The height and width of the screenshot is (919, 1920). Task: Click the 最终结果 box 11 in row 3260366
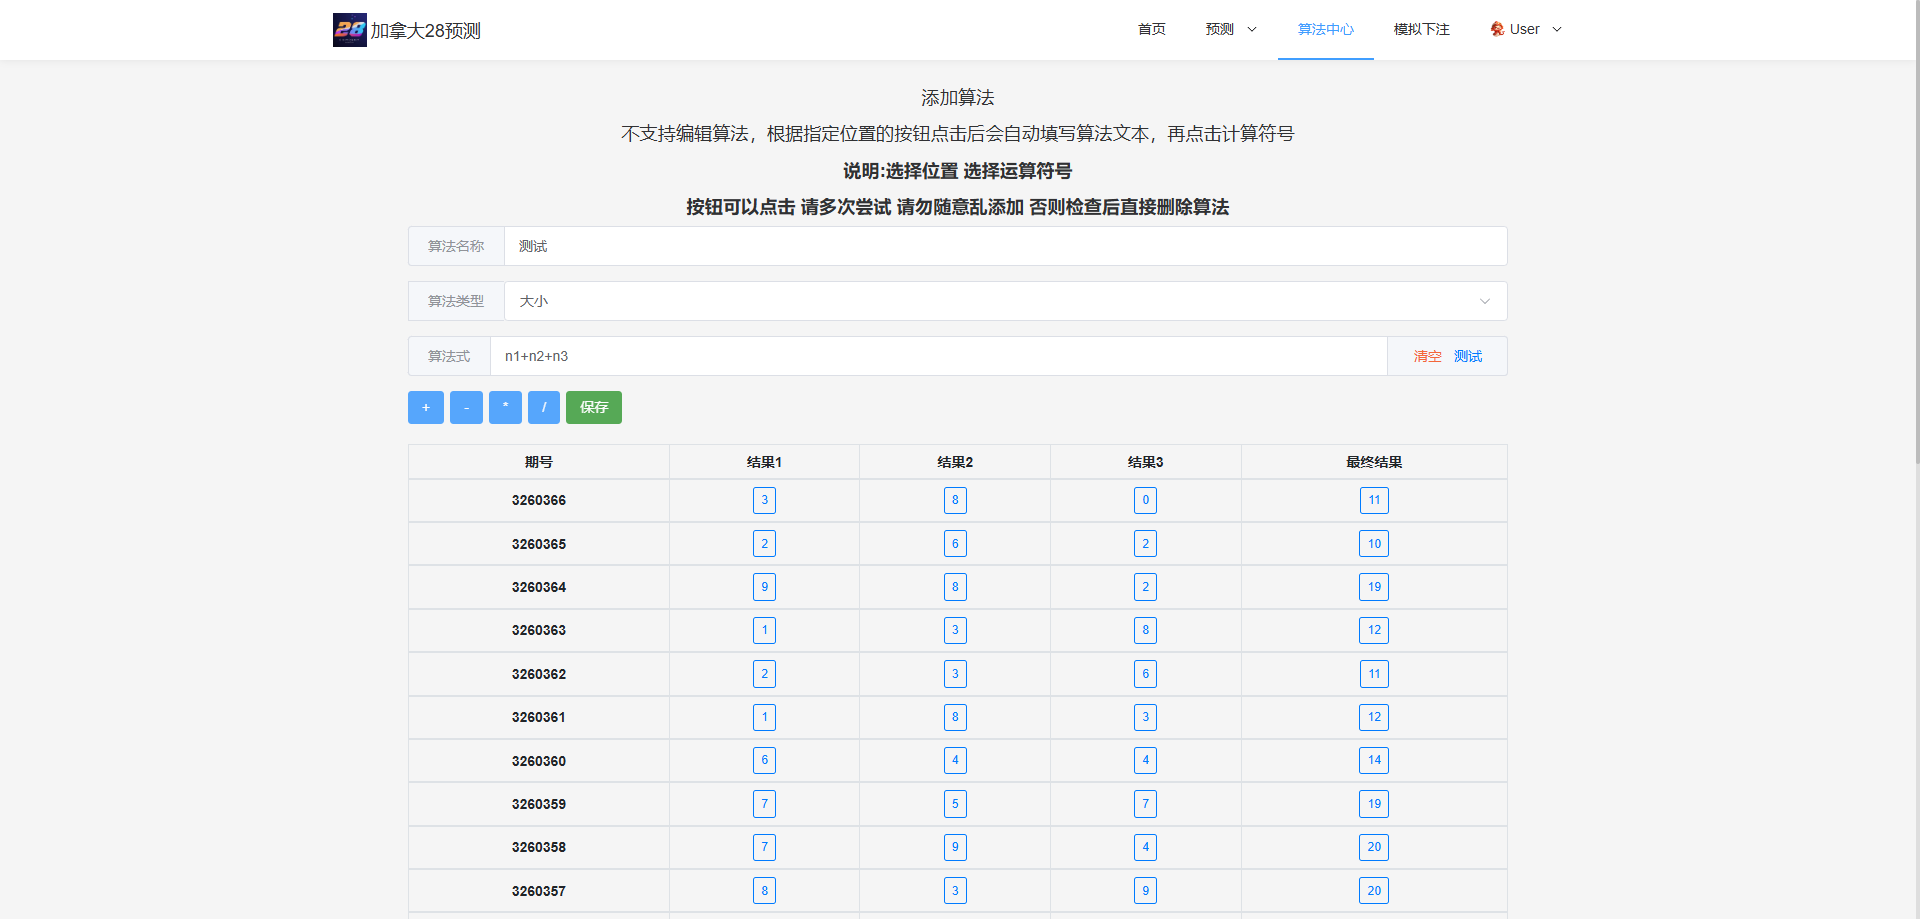[x=1374, y=500]
